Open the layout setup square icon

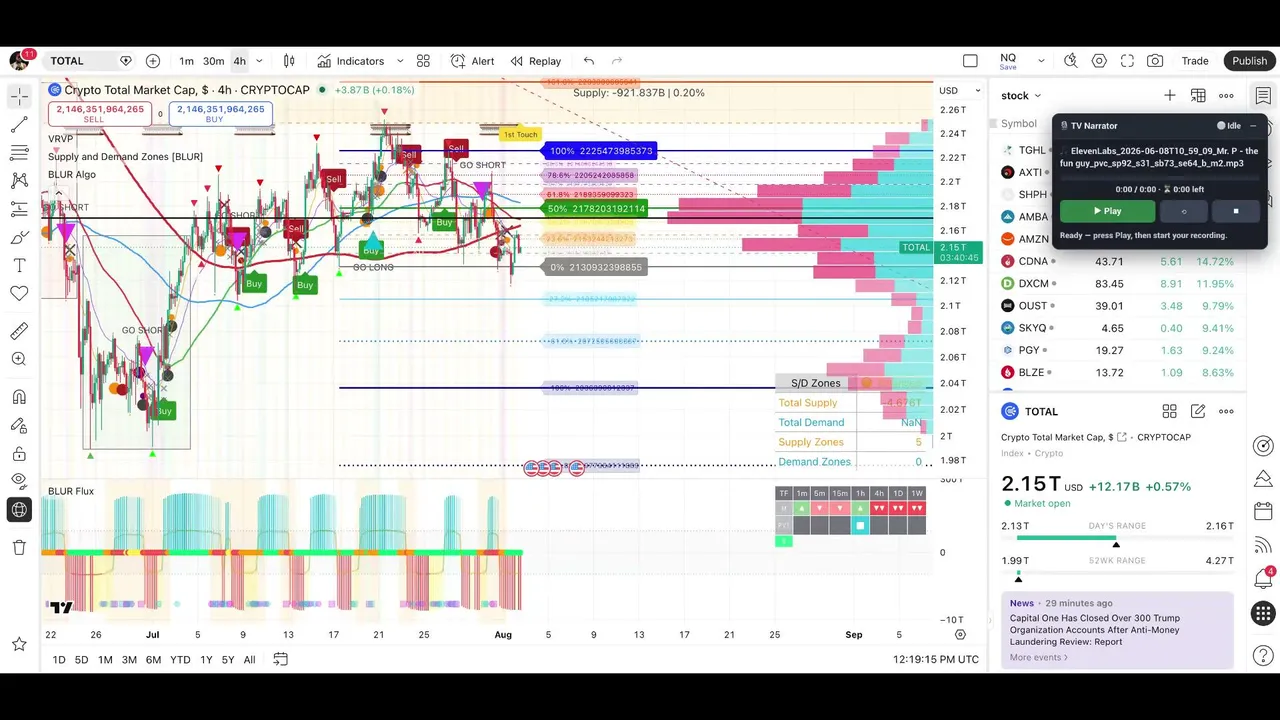970,61
